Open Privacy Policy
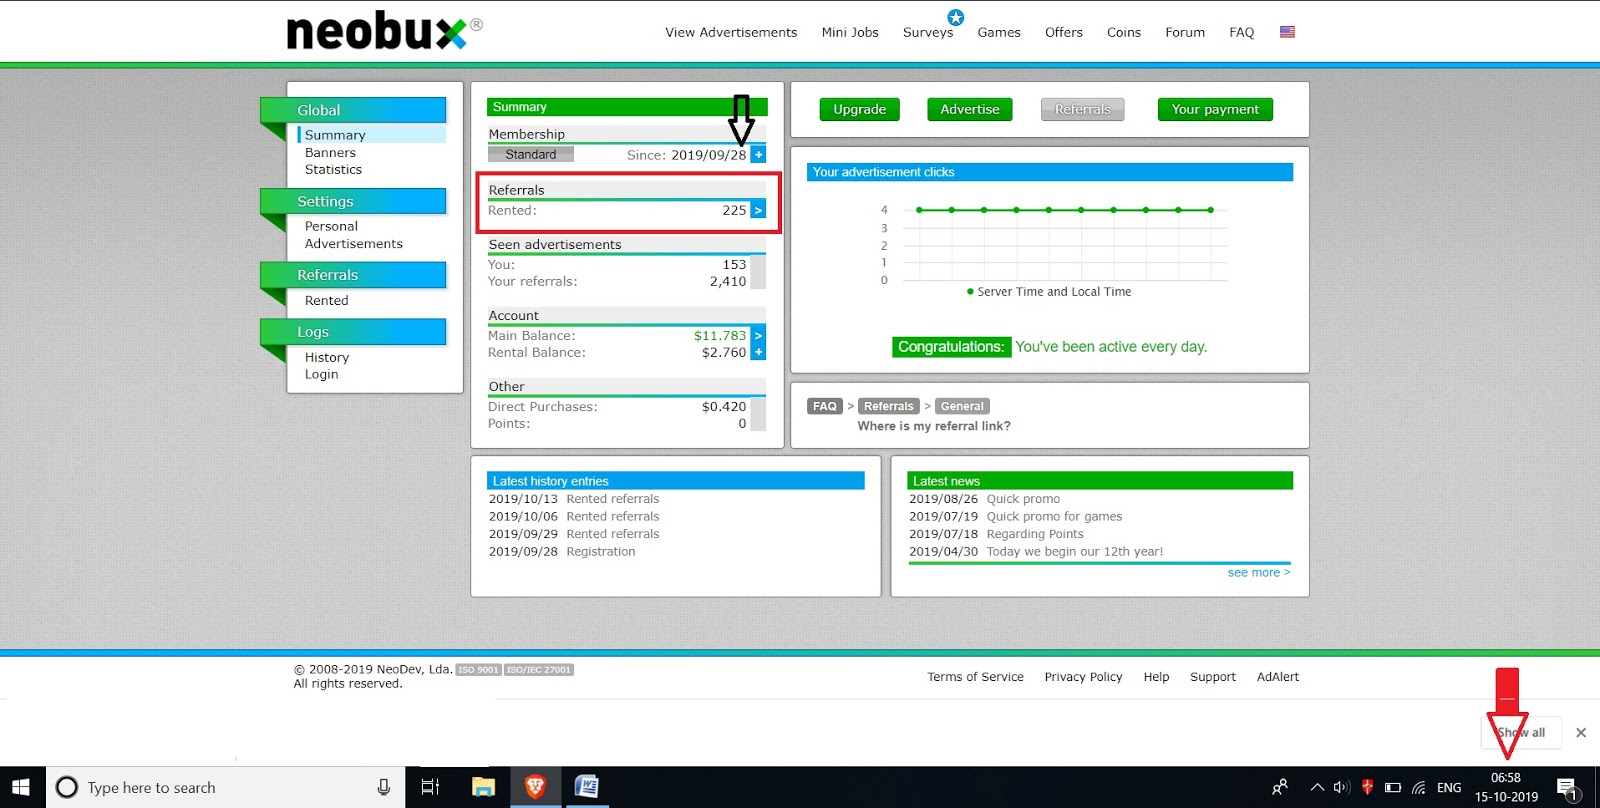The height and width of the screenshot is (808, 1600). (1083, 677)
